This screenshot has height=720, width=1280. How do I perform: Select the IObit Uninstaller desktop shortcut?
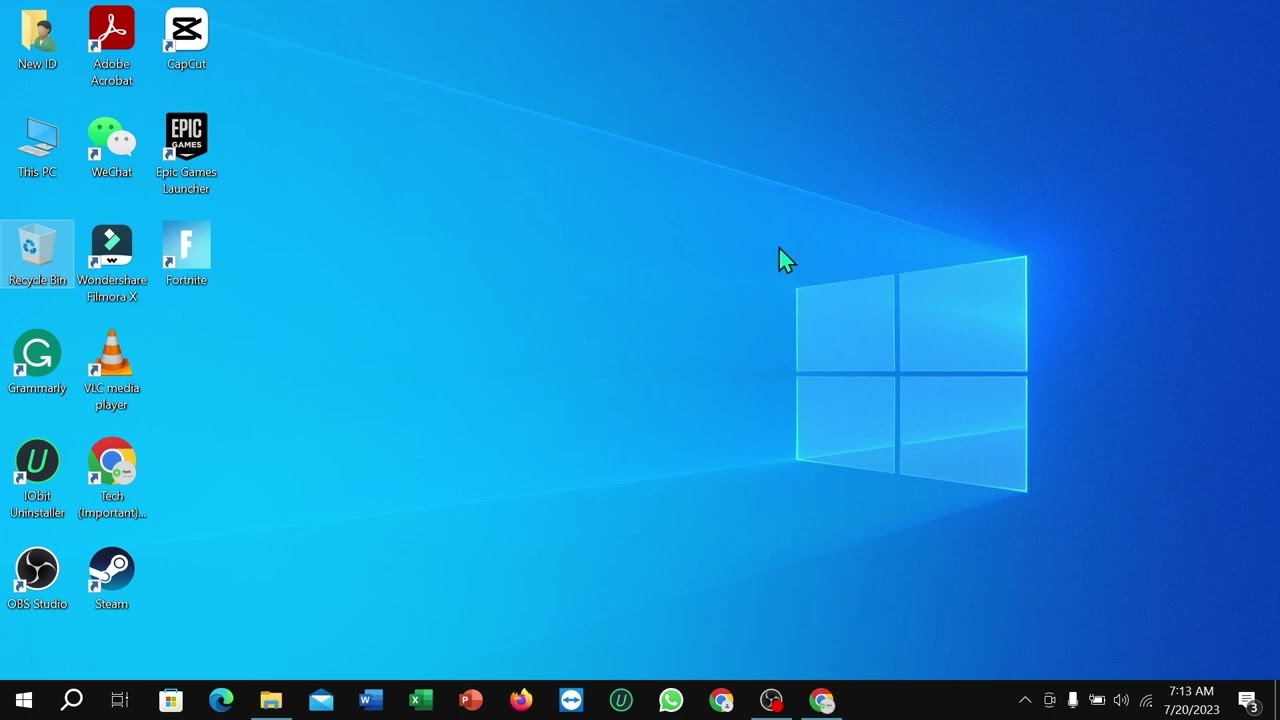coord(37,479)
